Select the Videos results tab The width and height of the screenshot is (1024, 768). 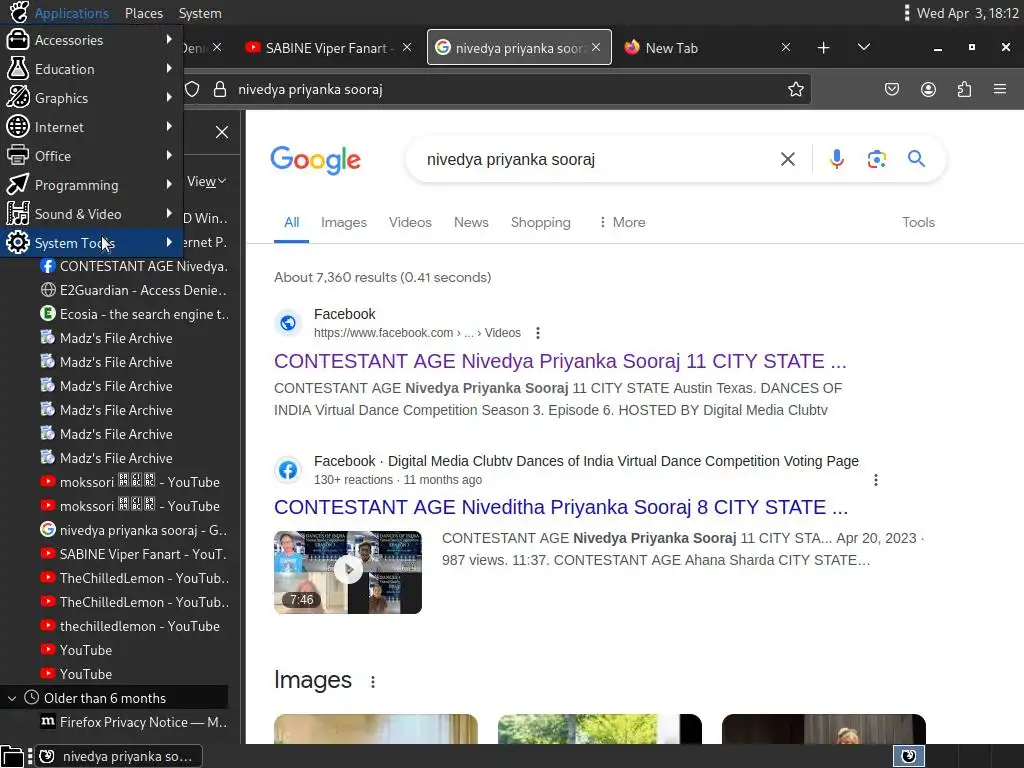click(x=410, y=223)
